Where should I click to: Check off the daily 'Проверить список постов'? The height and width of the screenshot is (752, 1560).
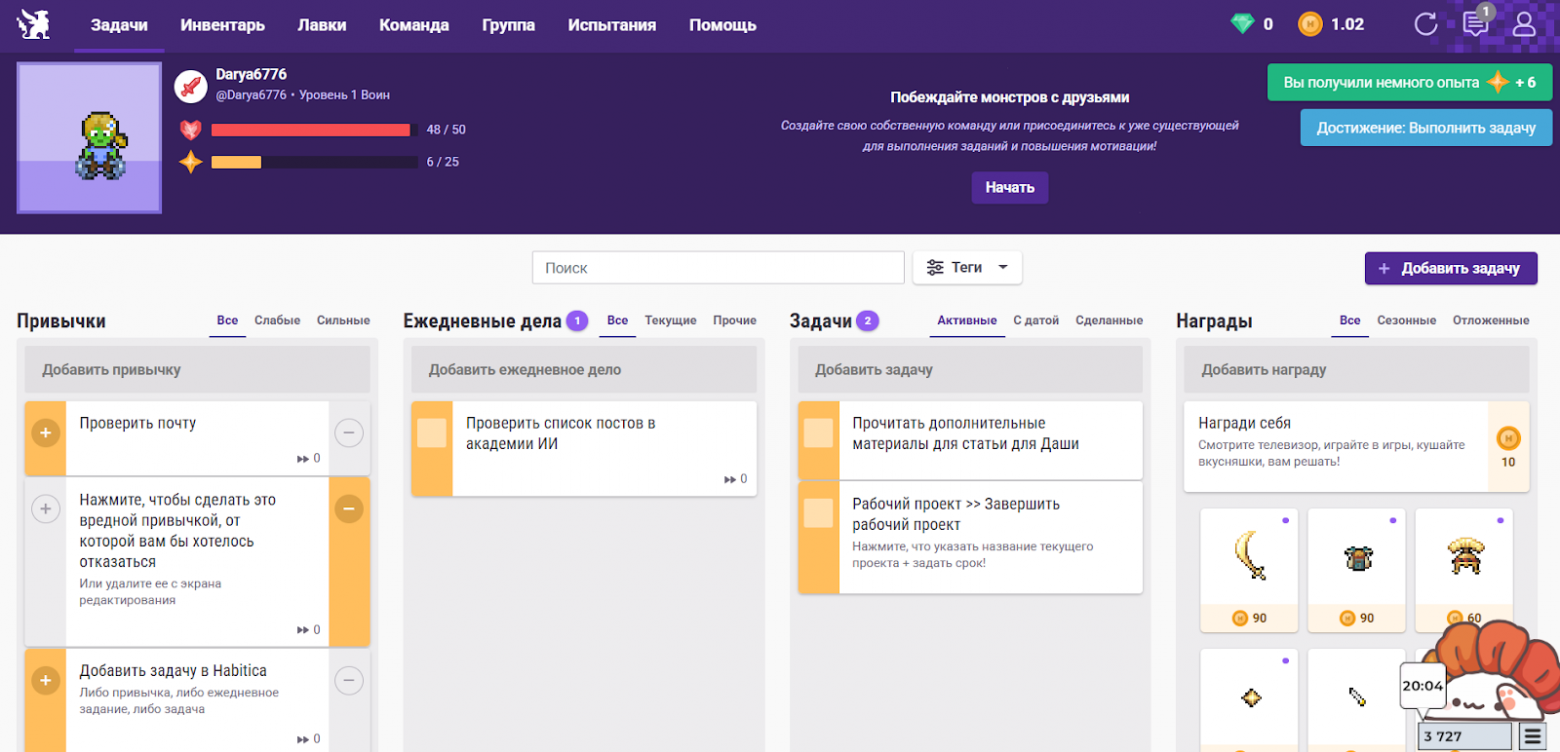pyautogui.click(x=434, y=432)
